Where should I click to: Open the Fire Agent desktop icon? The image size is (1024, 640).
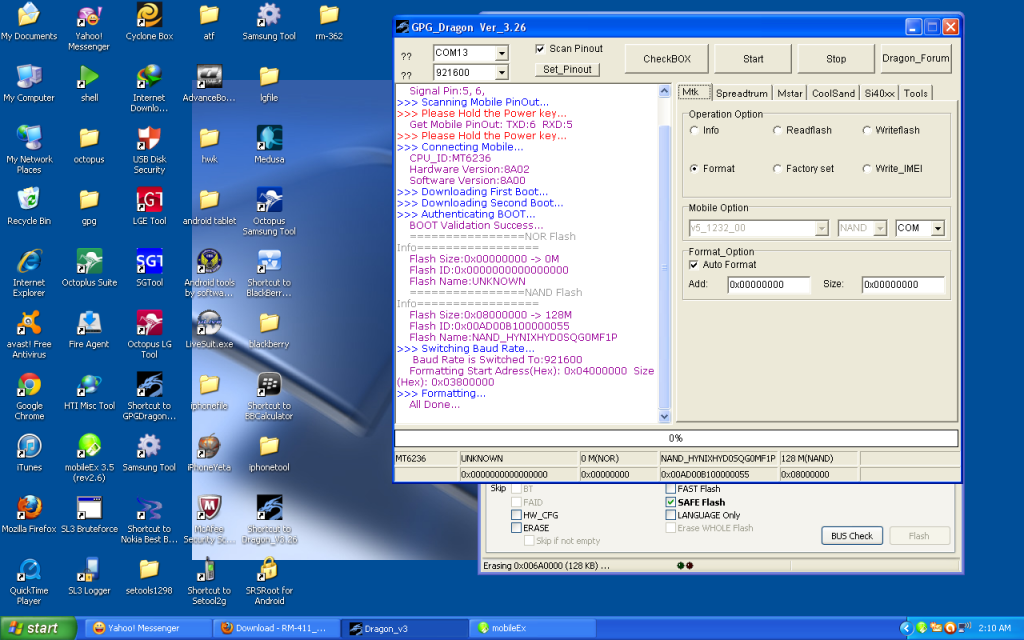click(89, 329)
